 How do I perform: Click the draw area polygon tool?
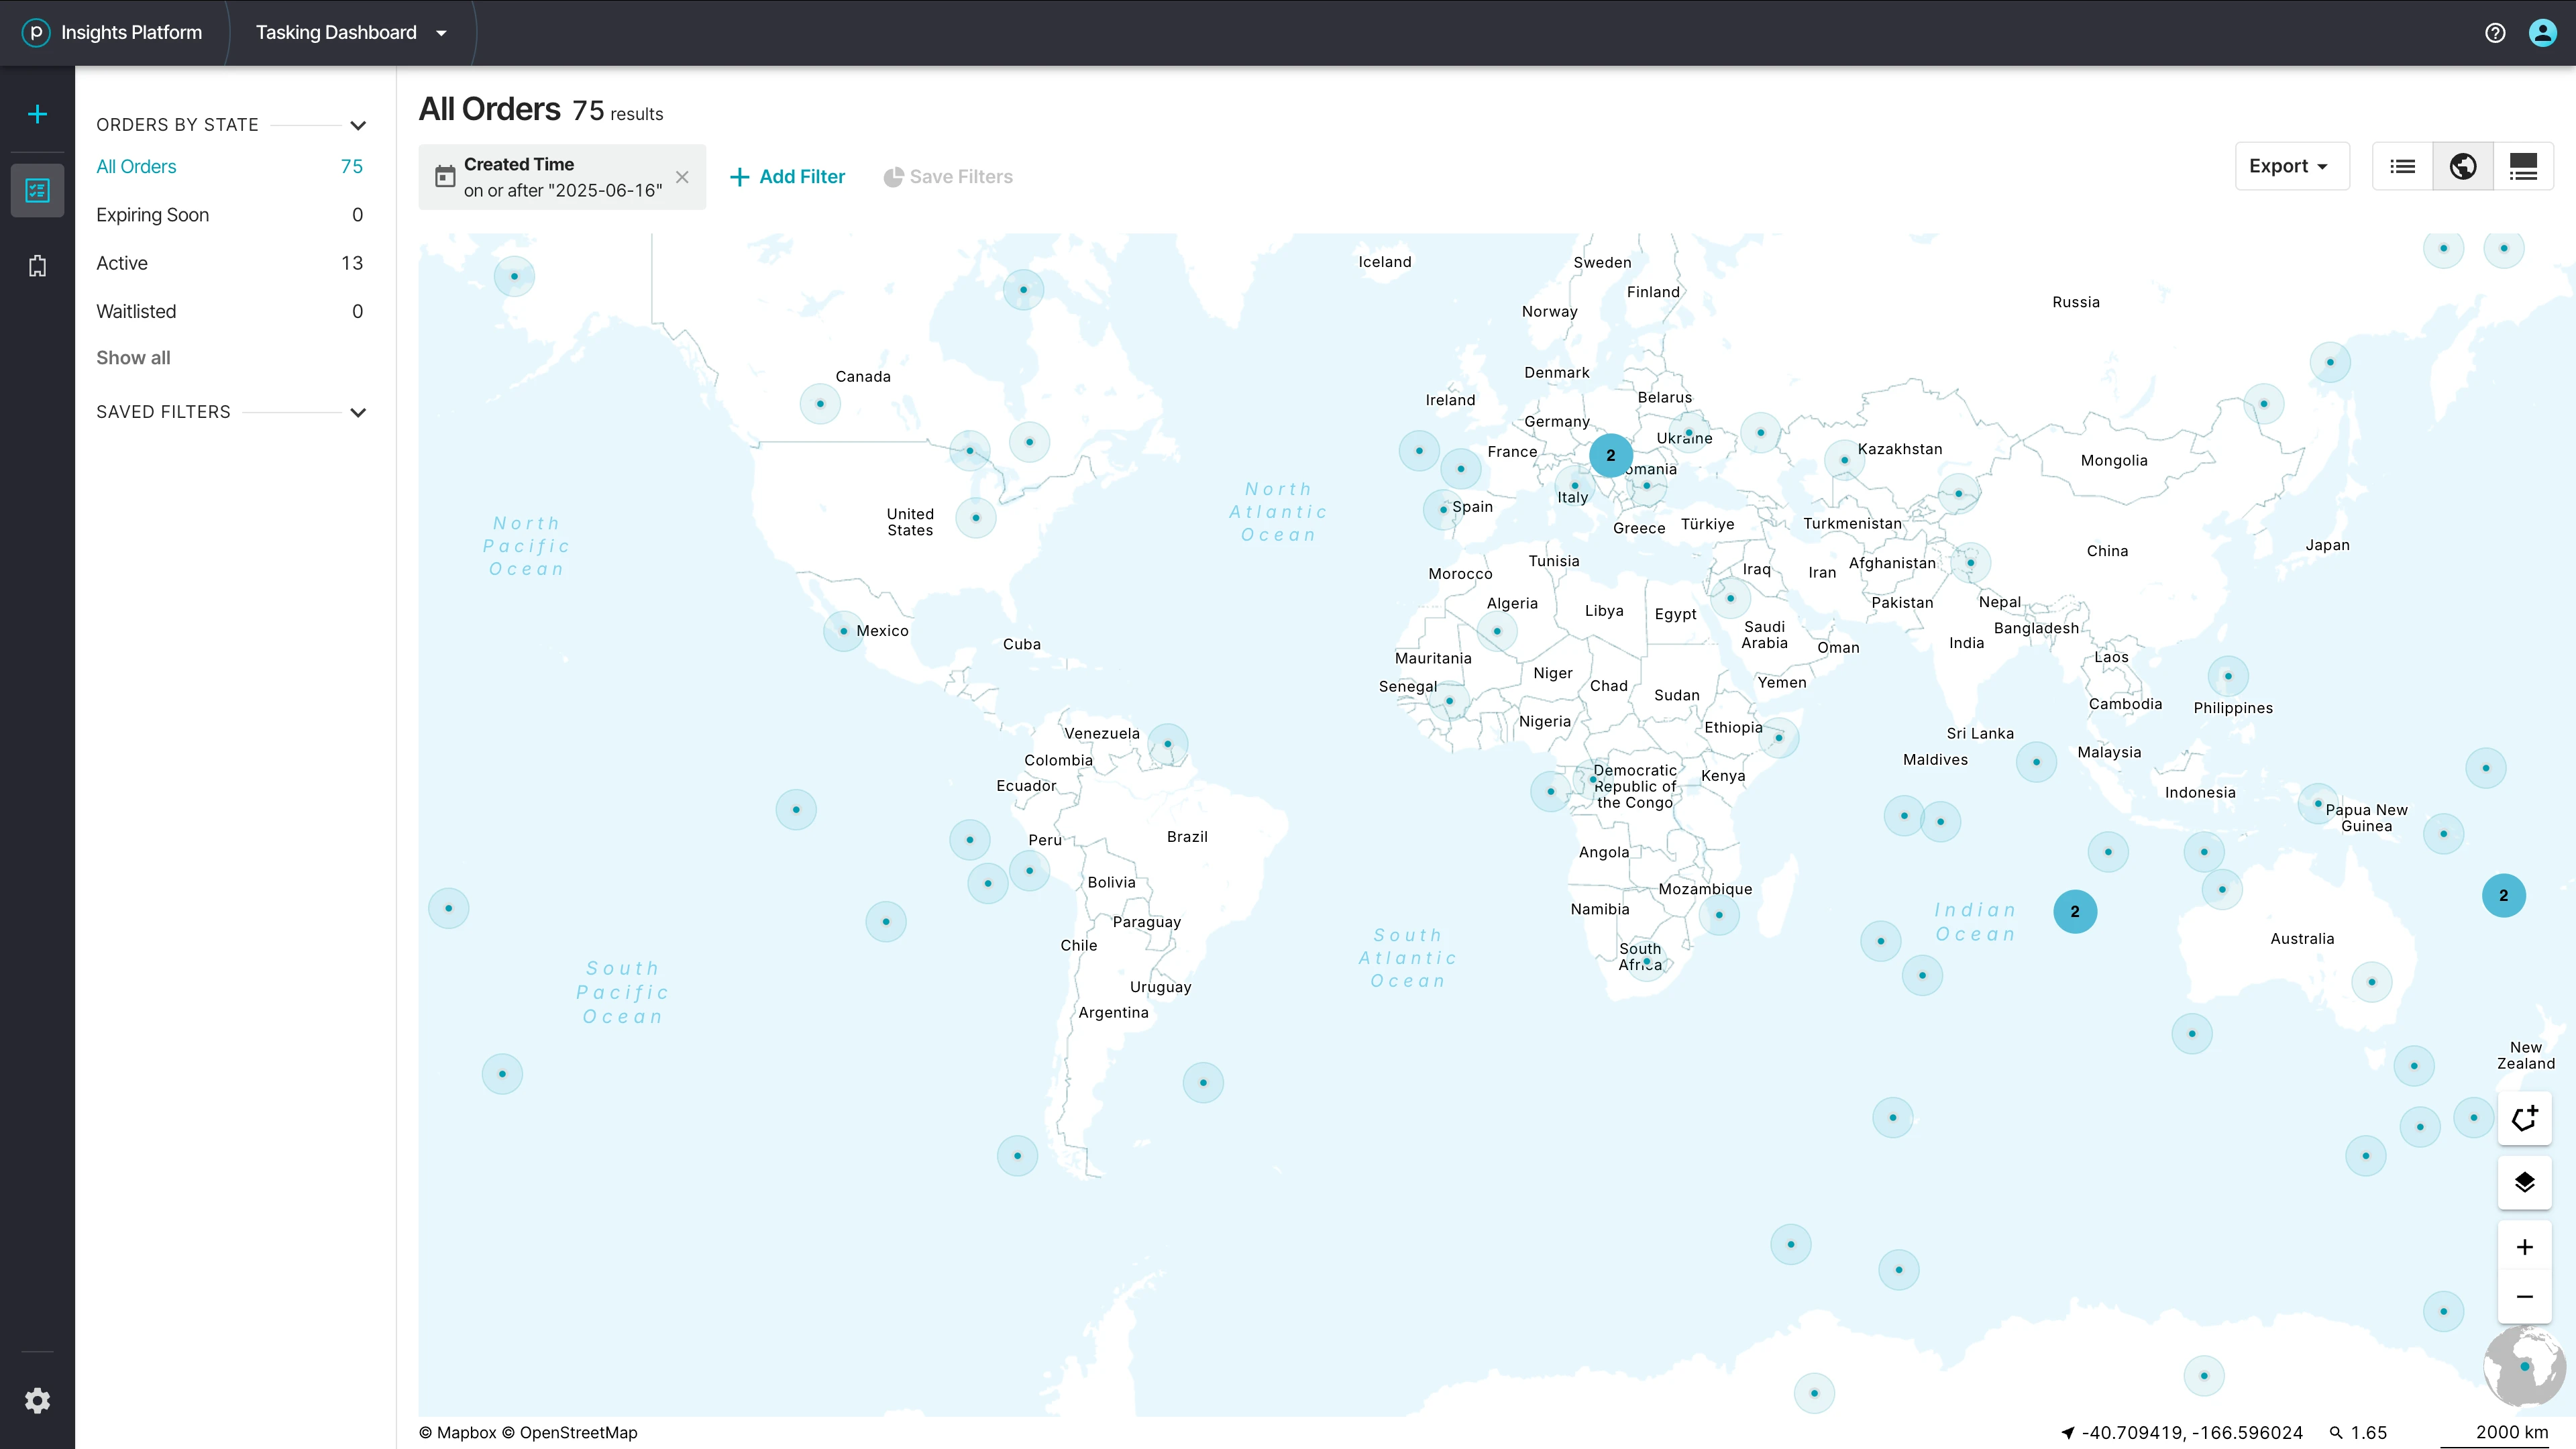point(2524,1118)
